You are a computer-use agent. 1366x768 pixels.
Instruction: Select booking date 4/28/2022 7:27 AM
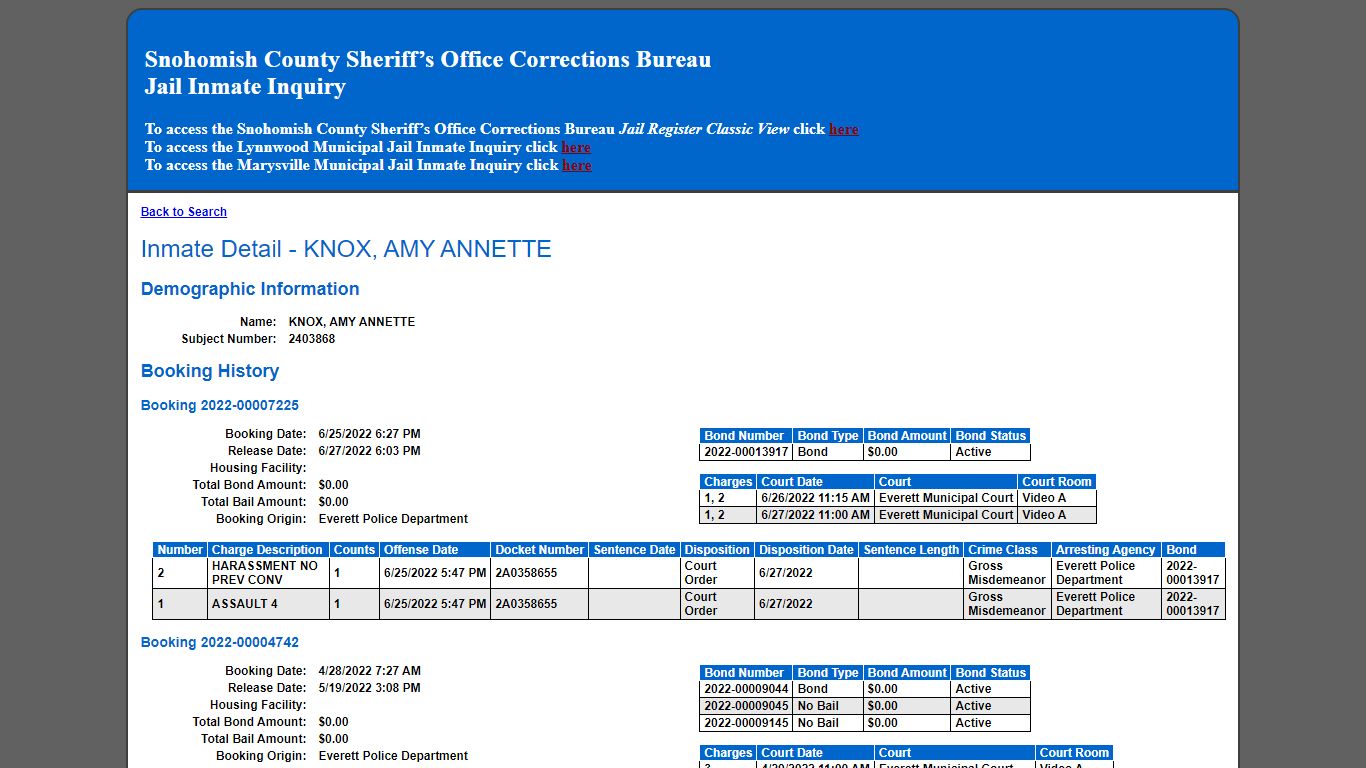[369, 671]
